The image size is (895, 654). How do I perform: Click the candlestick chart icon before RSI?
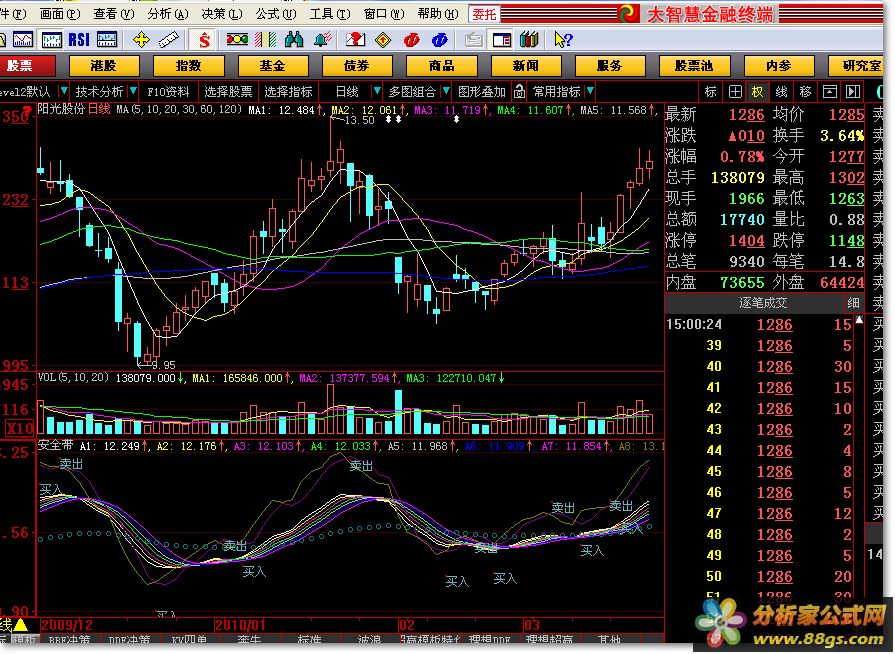51,39
